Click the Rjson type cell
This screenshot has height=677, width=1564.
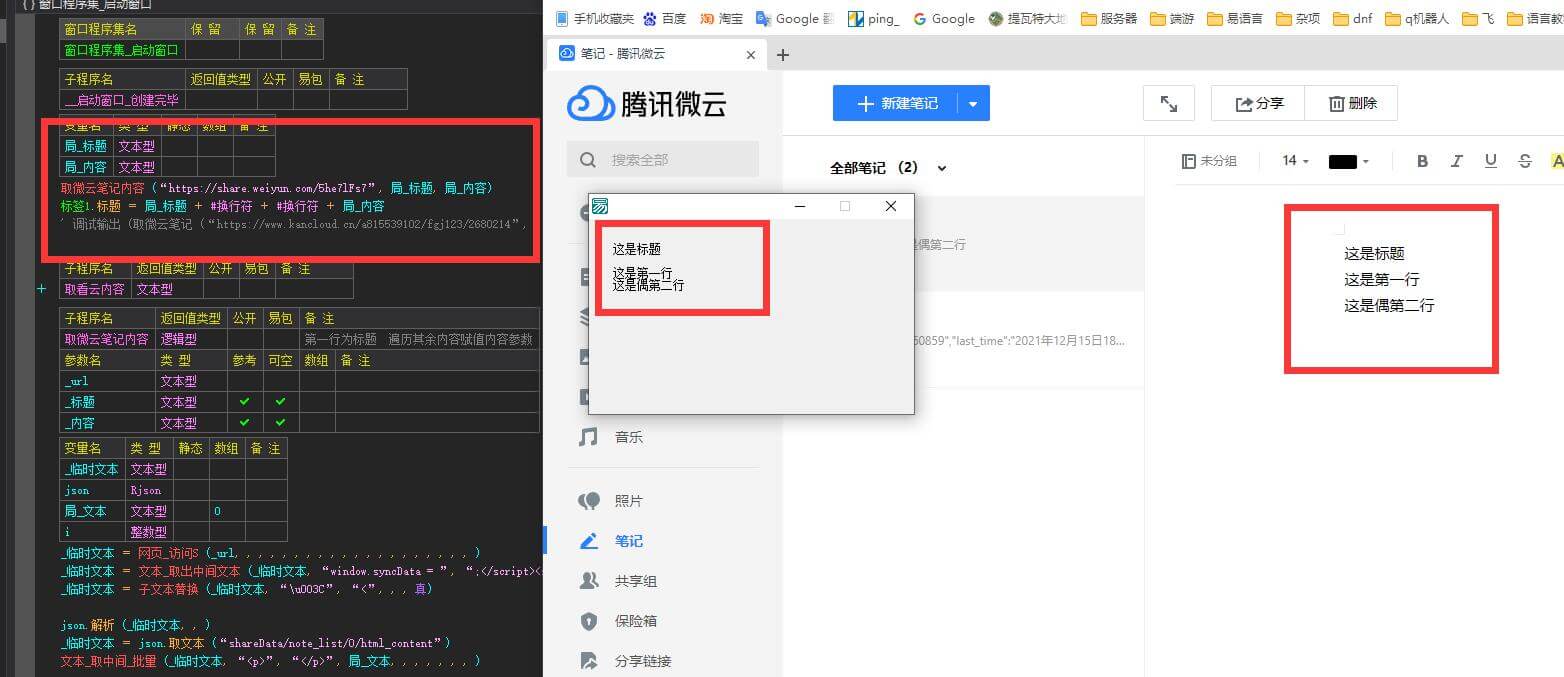148,490
